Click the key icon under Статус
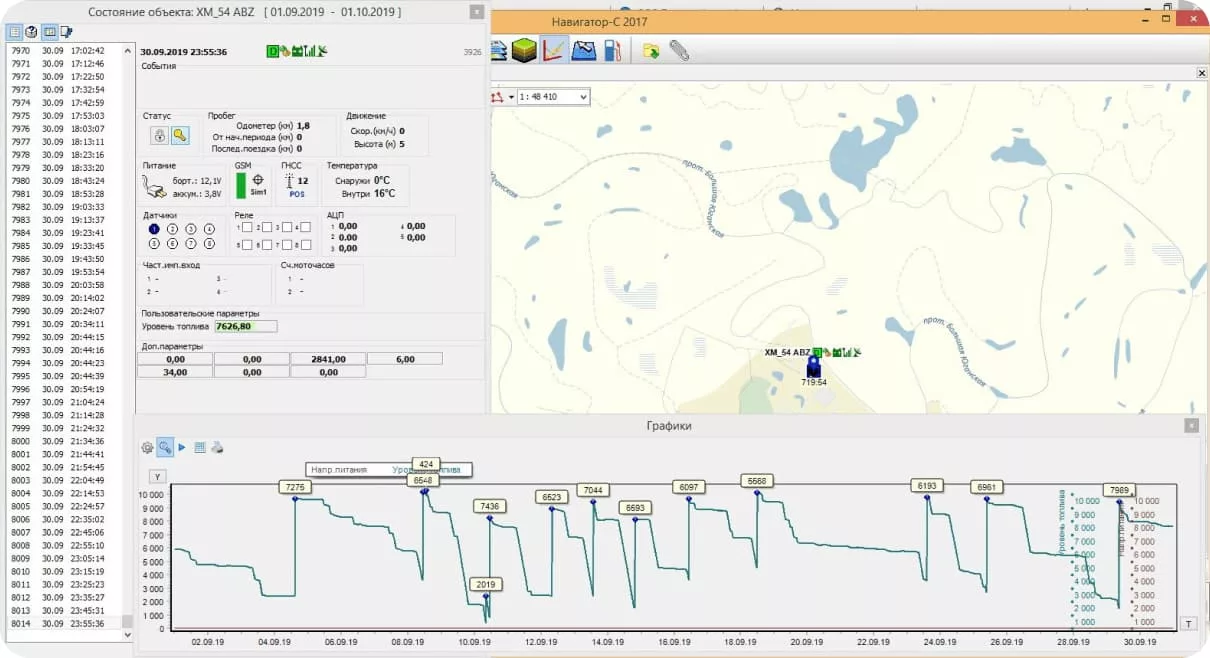 tap(179, 135)
